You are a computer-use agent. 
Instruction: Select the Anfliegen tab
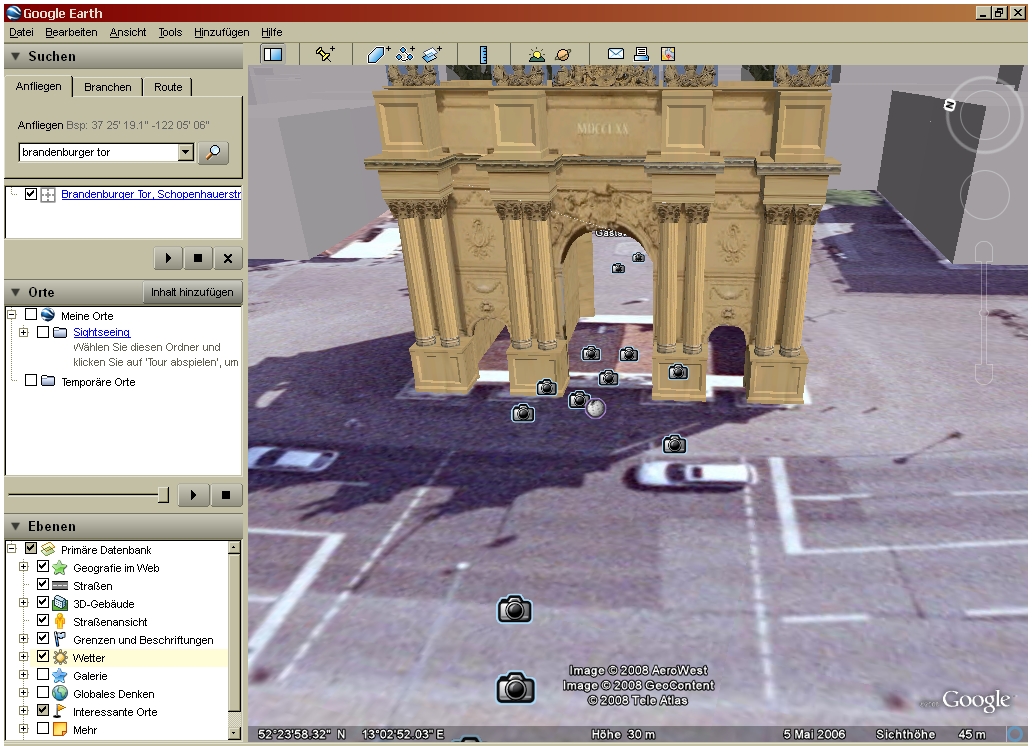click(39, 86)
